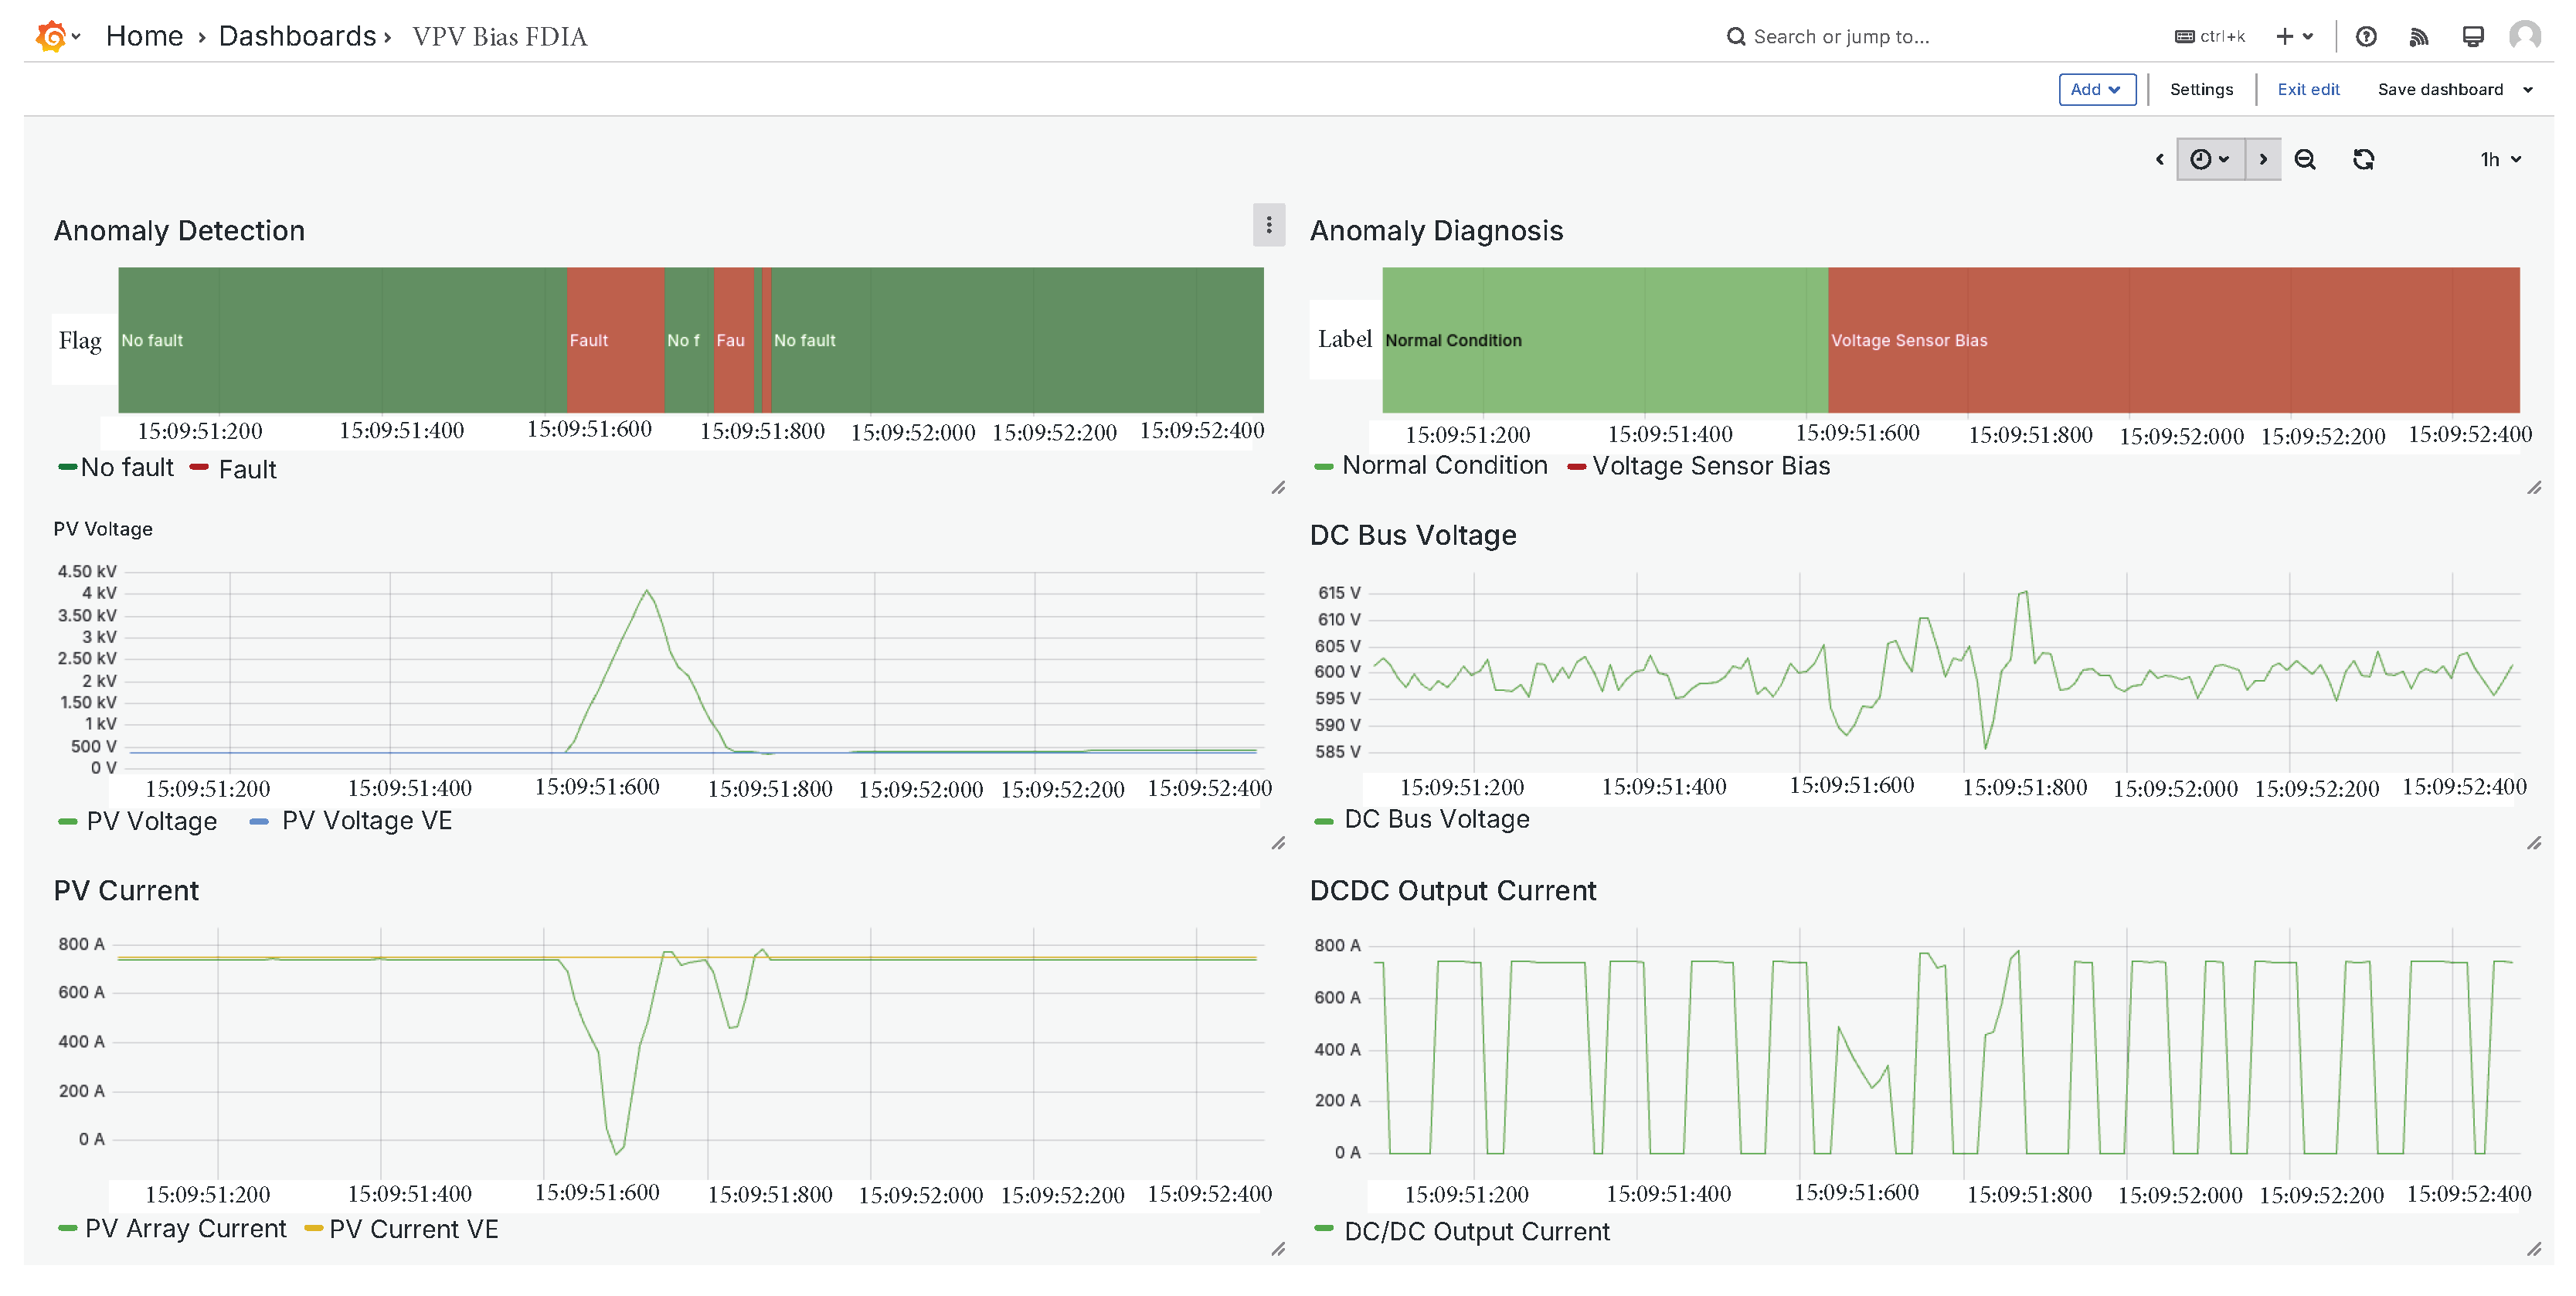Click the small PV Voltage panel title
Screen dimensions: 2576x1296
103,529
